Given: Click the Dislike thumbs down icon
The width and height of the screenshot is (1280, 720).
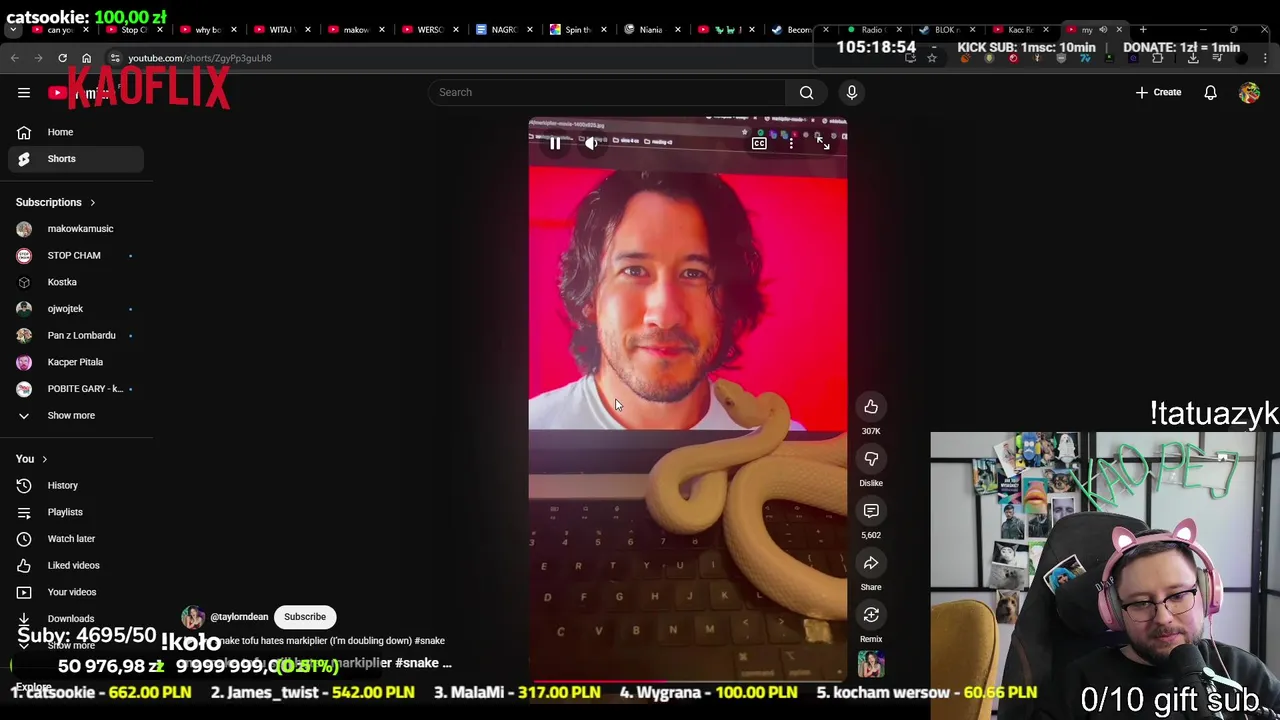Looking at the screenshot, I should point(871,458).
